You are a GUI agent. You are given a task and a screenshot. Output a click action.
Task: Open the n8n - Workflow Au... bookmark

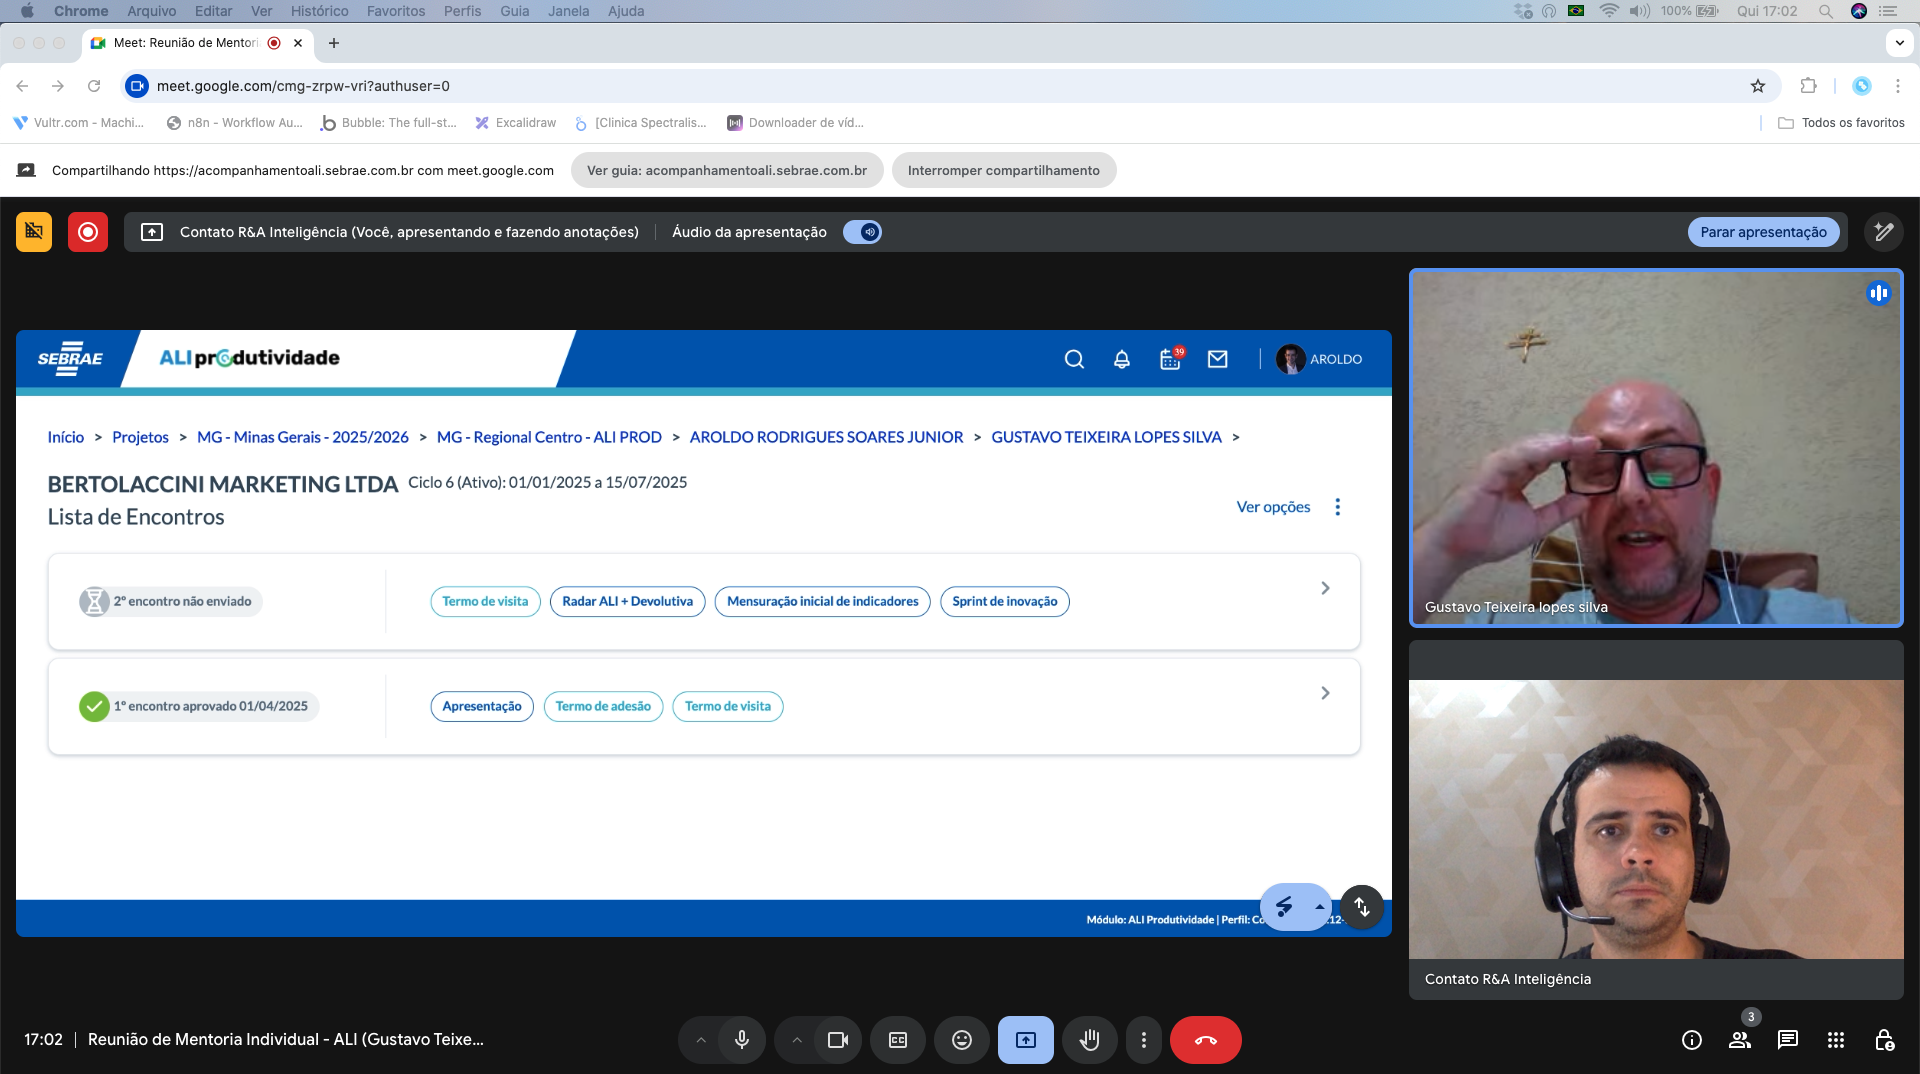234,123
